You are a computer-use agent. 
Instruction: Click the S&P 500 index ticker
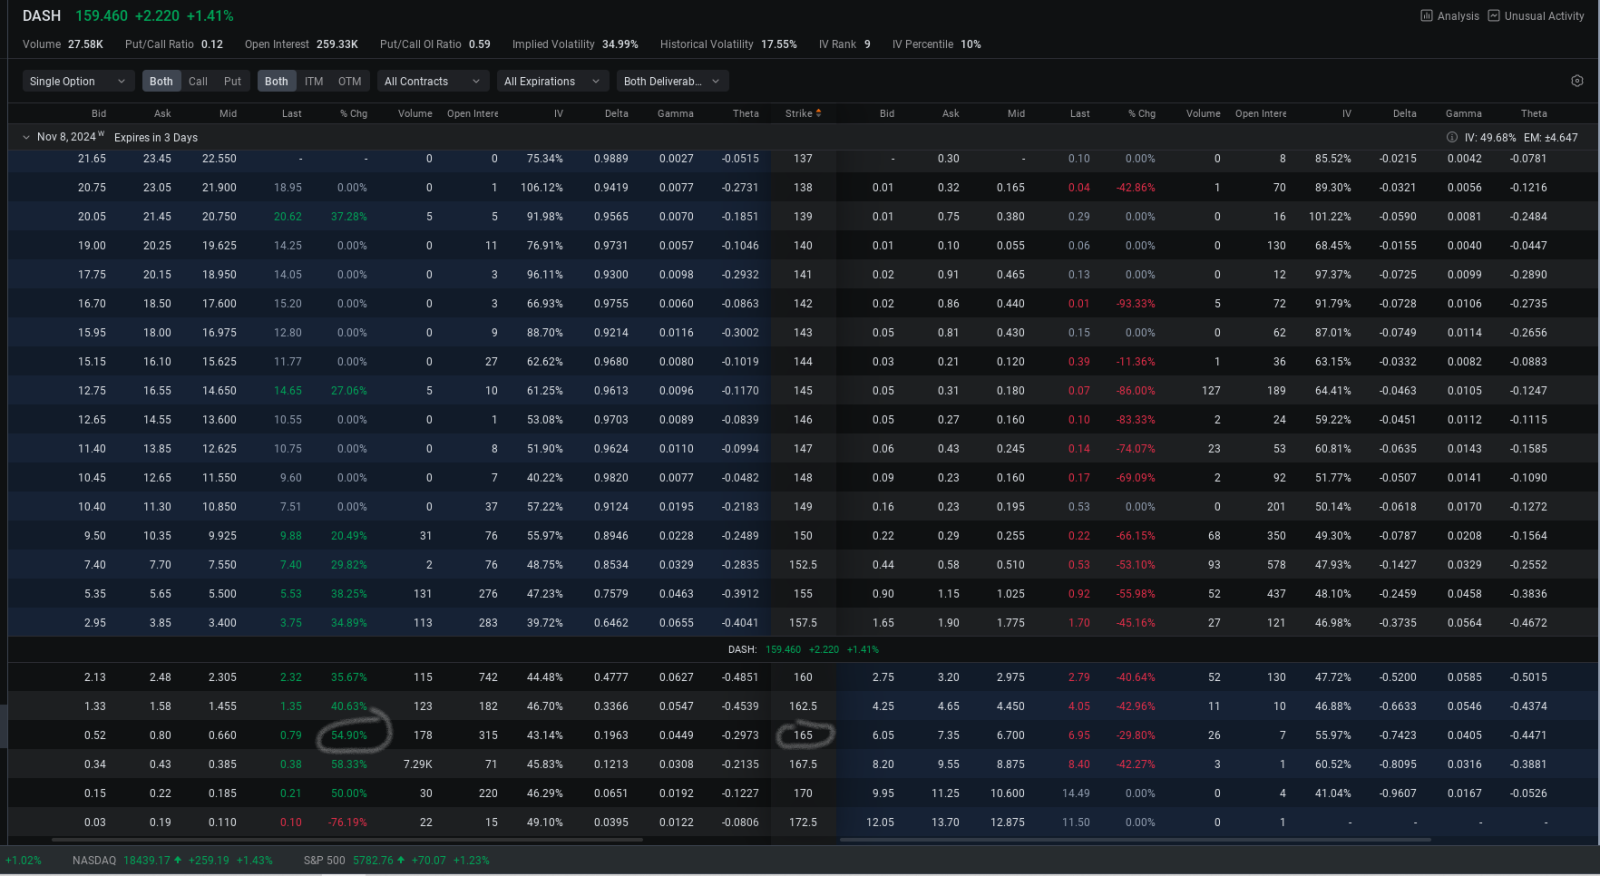[x=397, y=860]
